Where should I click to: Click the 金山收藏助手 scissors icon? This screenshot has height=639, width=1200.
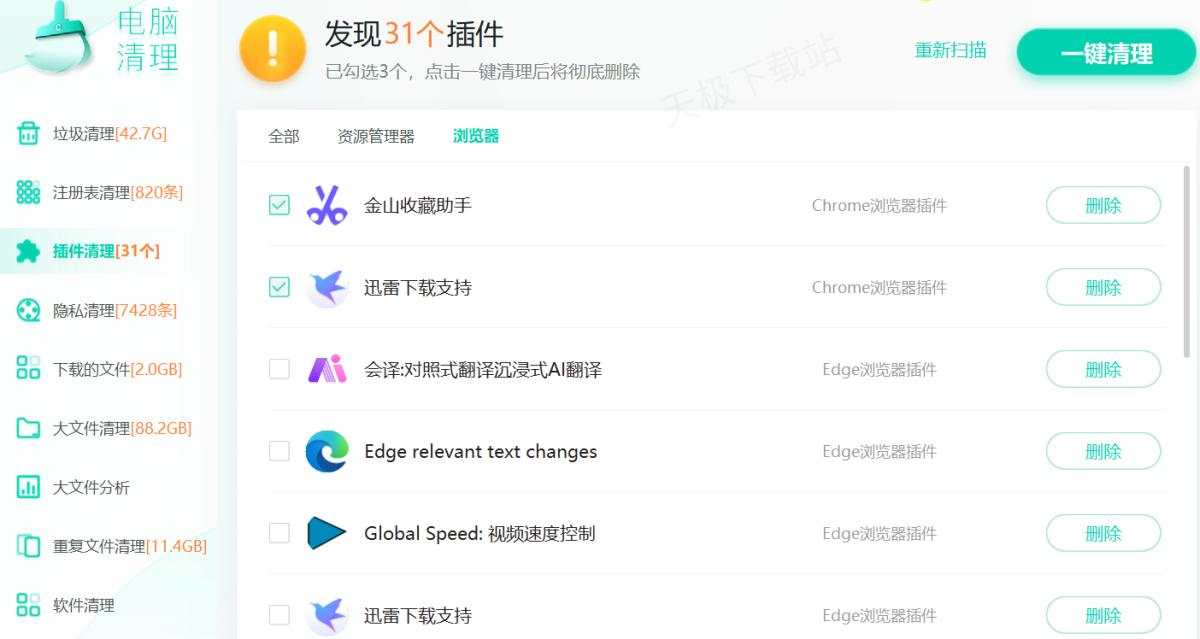pyautogui.click(x=326, y=205)
